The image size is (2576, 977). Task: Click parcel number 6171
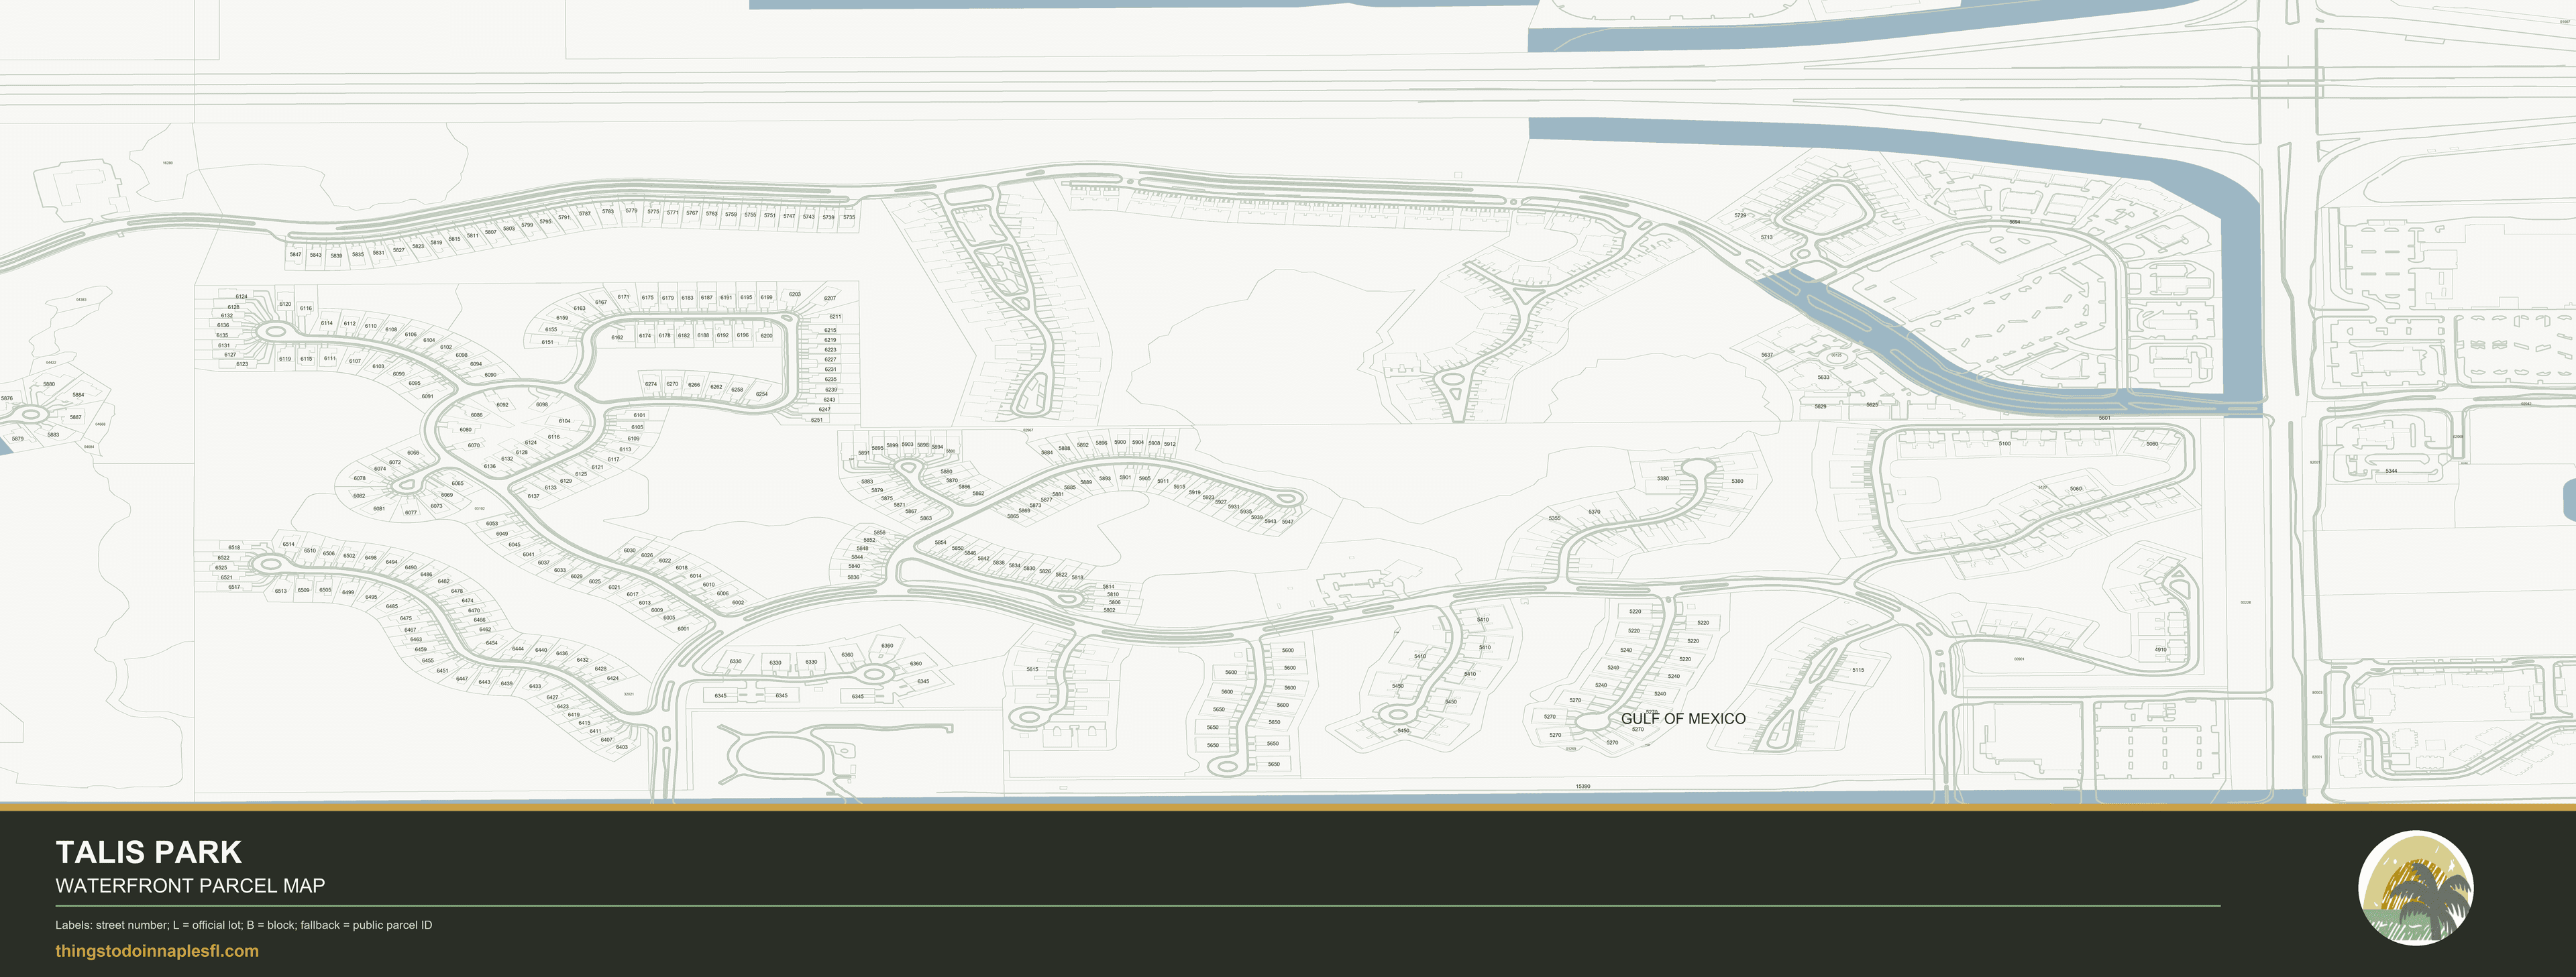point(623,297)
